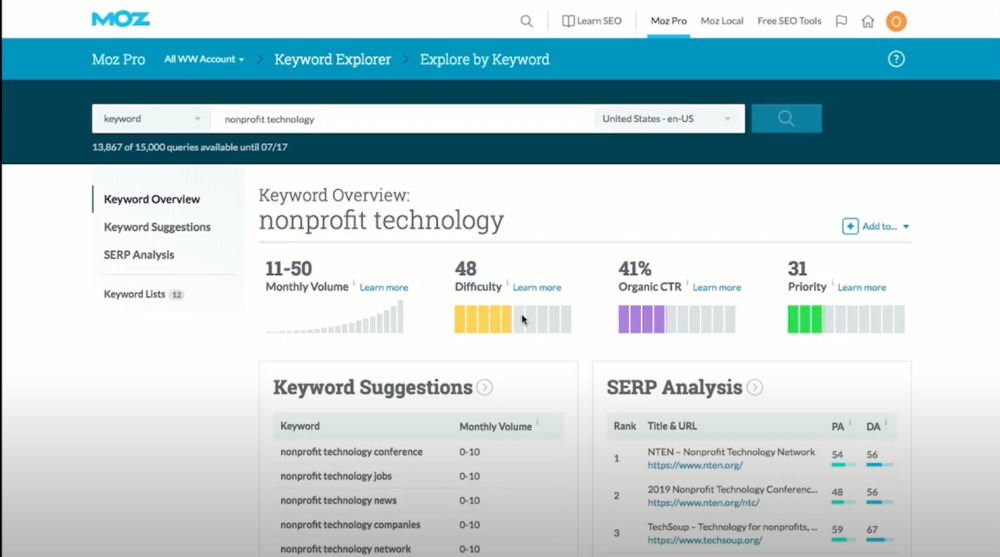Open the https://www.nten.org/ntc/ link
The width and height of the screenshot is (1000, 557).
click(x=703, y=503)
